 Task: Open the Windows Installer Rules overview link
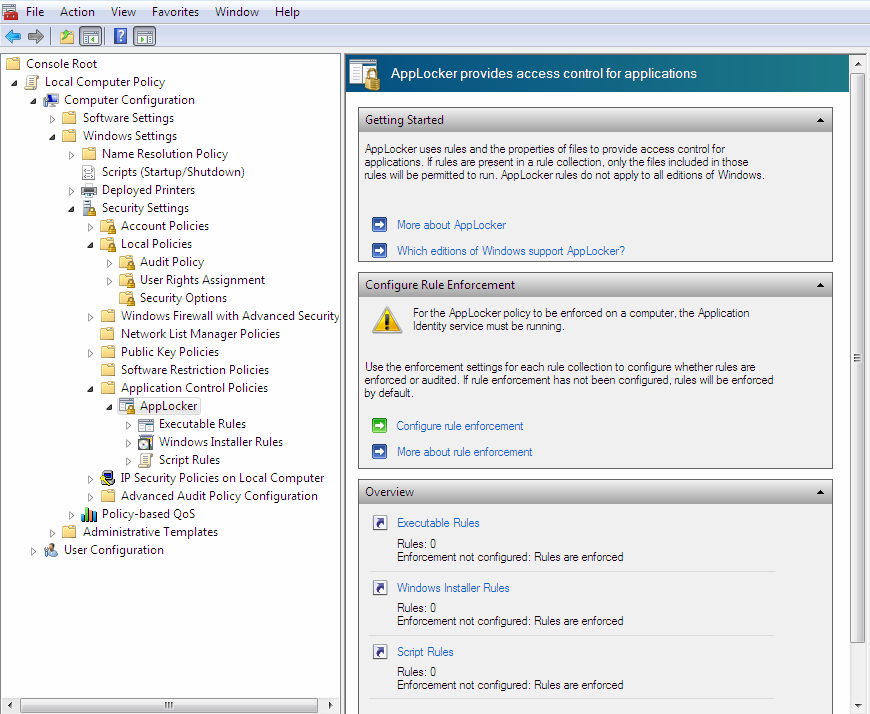pyautogui.click(x=453, y=588)
